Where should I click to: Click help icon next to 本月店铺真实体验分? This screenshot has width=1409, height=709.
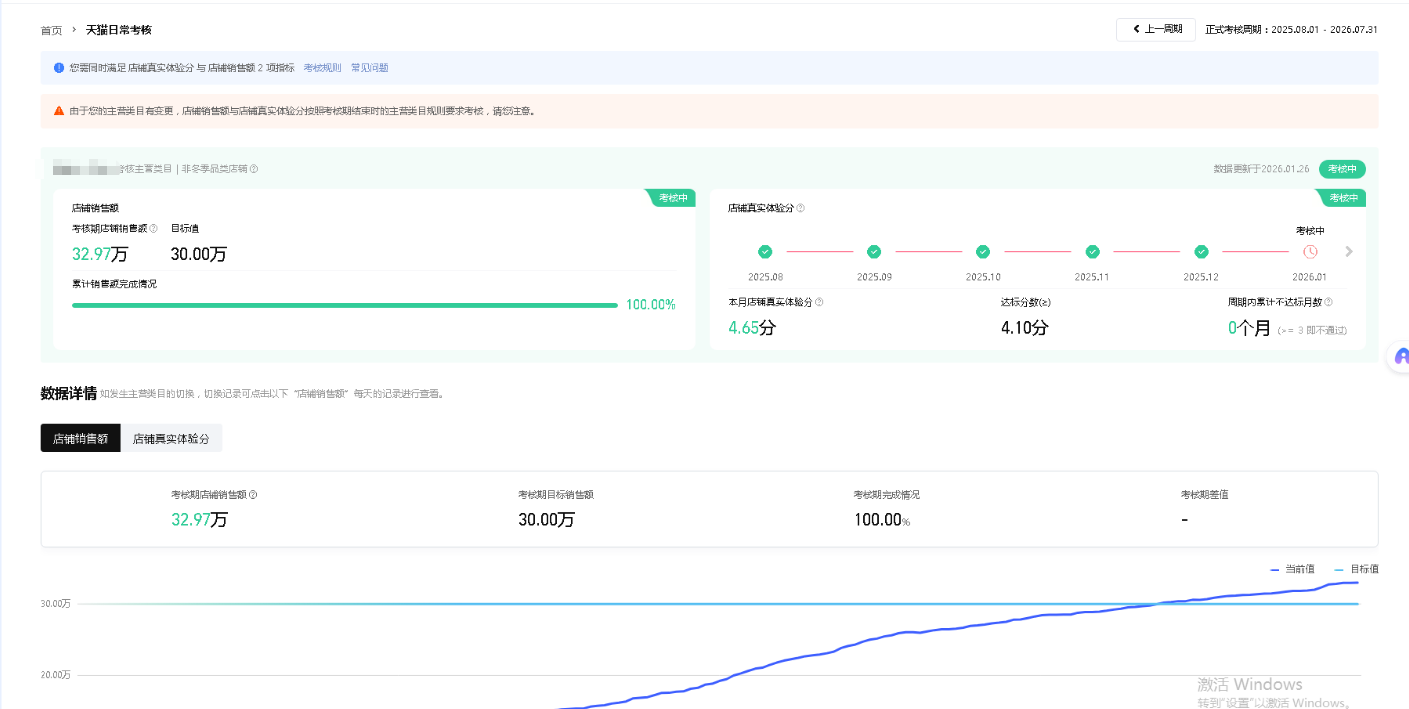pos(819,301)
